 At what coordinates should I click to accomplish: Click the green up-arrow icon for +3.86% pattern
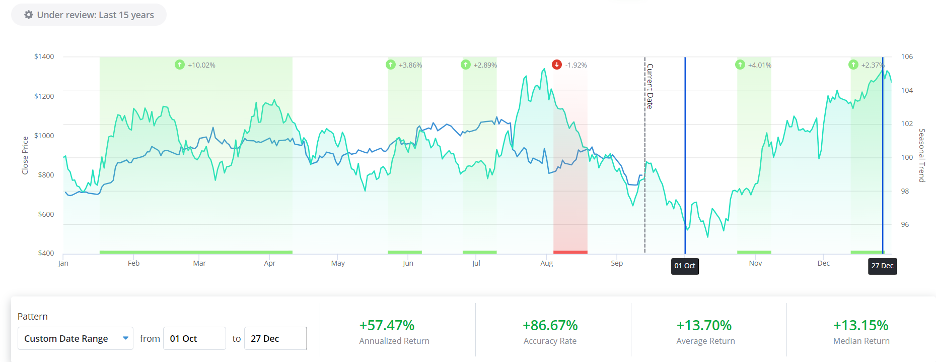coord(390,64)
